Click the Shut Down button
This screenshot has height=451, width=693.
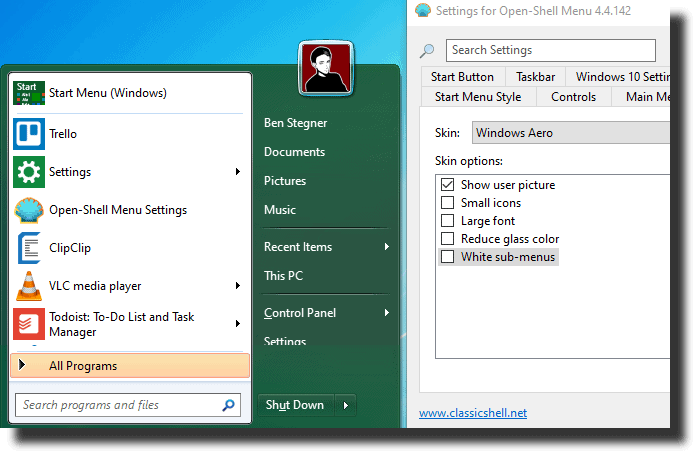point(295,405)
